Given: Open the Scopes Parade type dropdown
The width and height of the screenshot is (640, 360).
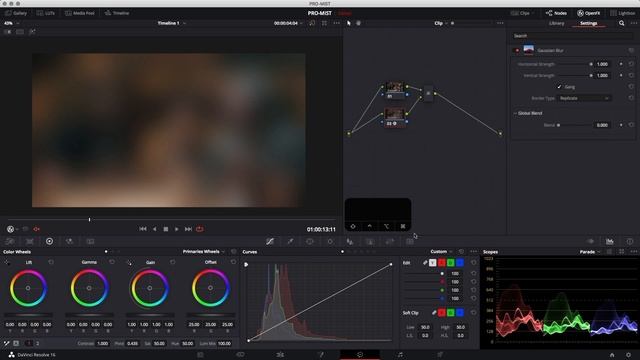Looking at the screenshot, I should tap(590, 252).
